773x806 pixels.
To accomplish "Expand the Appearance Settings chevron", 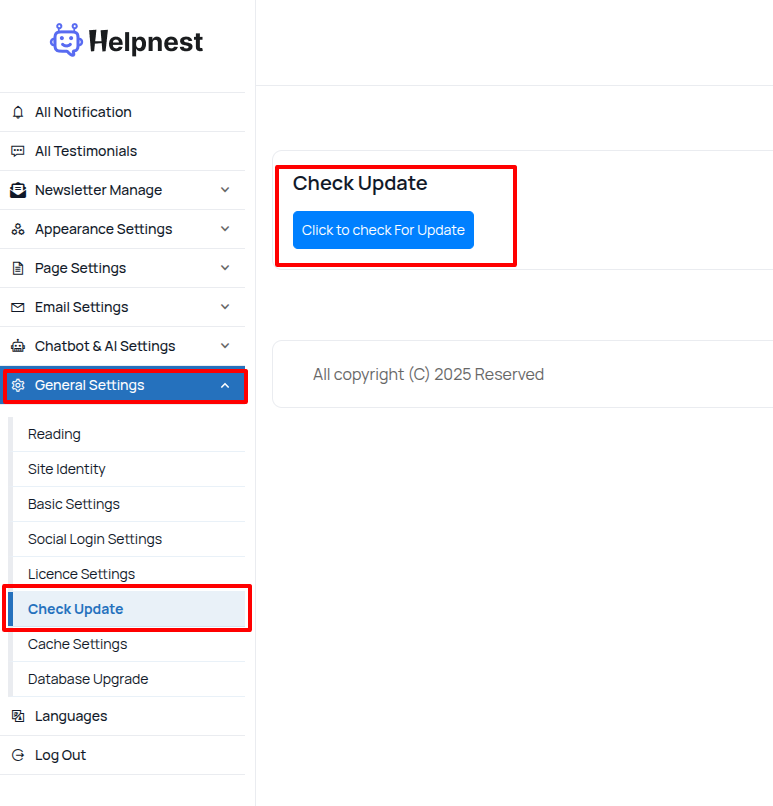I will [225, 229].
